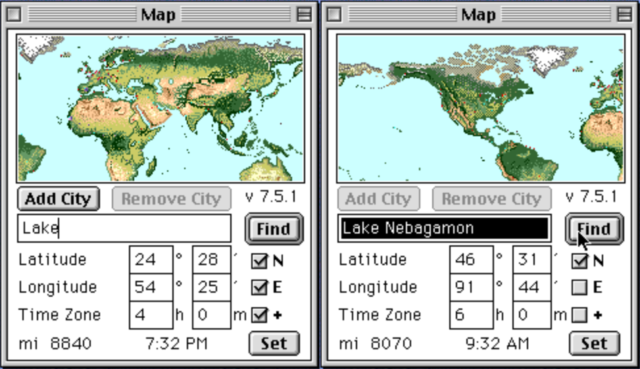Uncheck the N latitude checkbox in left window
This screenshot has height=369, width=640.
[x=259, y=260]
